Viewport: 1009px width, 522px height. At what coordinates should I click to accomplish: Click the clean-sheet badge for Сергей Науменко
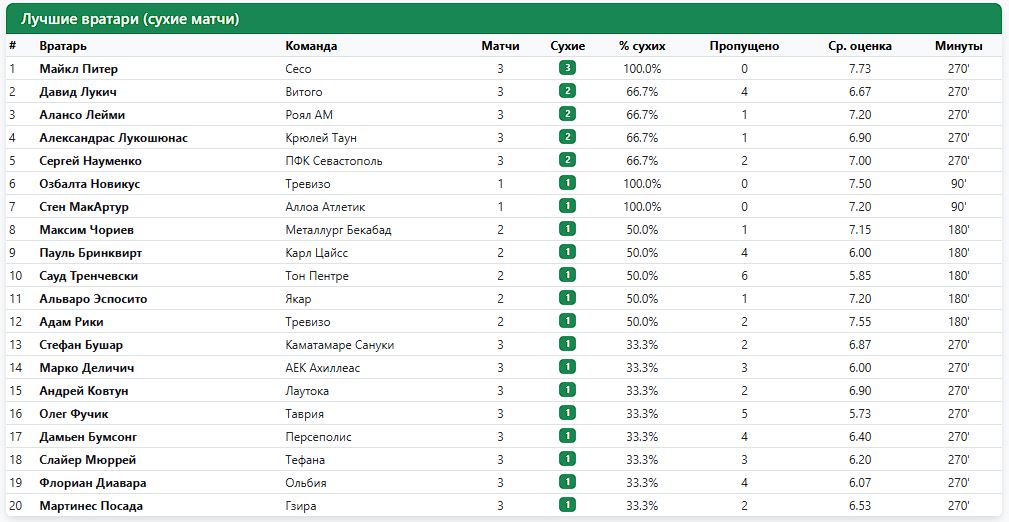pyautogui.click(x=568, y=160)
